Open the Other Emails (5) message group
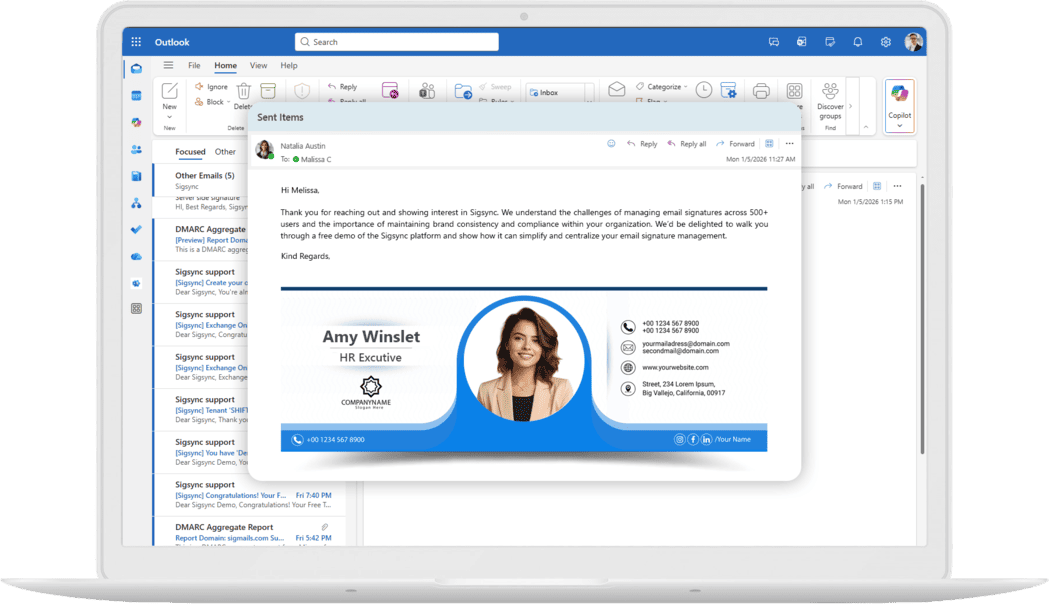 201,181
